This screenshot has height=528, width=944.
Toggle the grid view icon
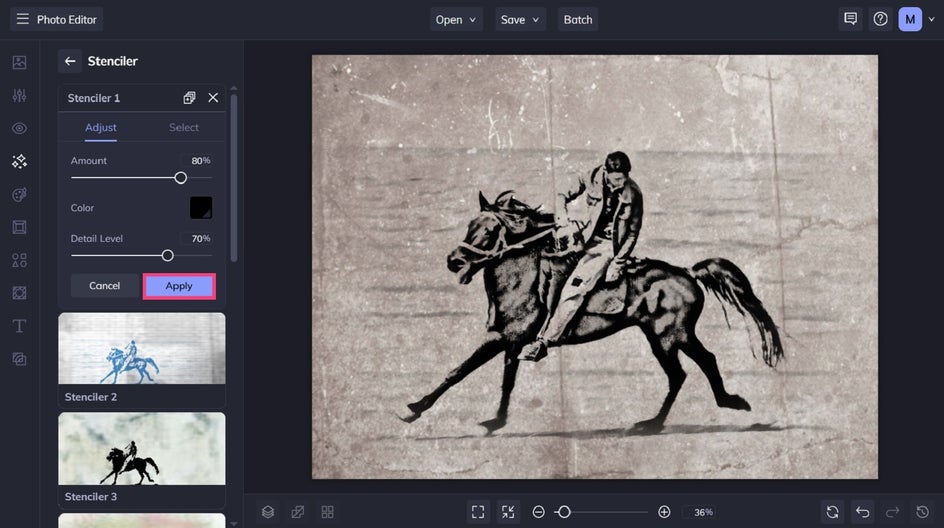tap(328, 512)
